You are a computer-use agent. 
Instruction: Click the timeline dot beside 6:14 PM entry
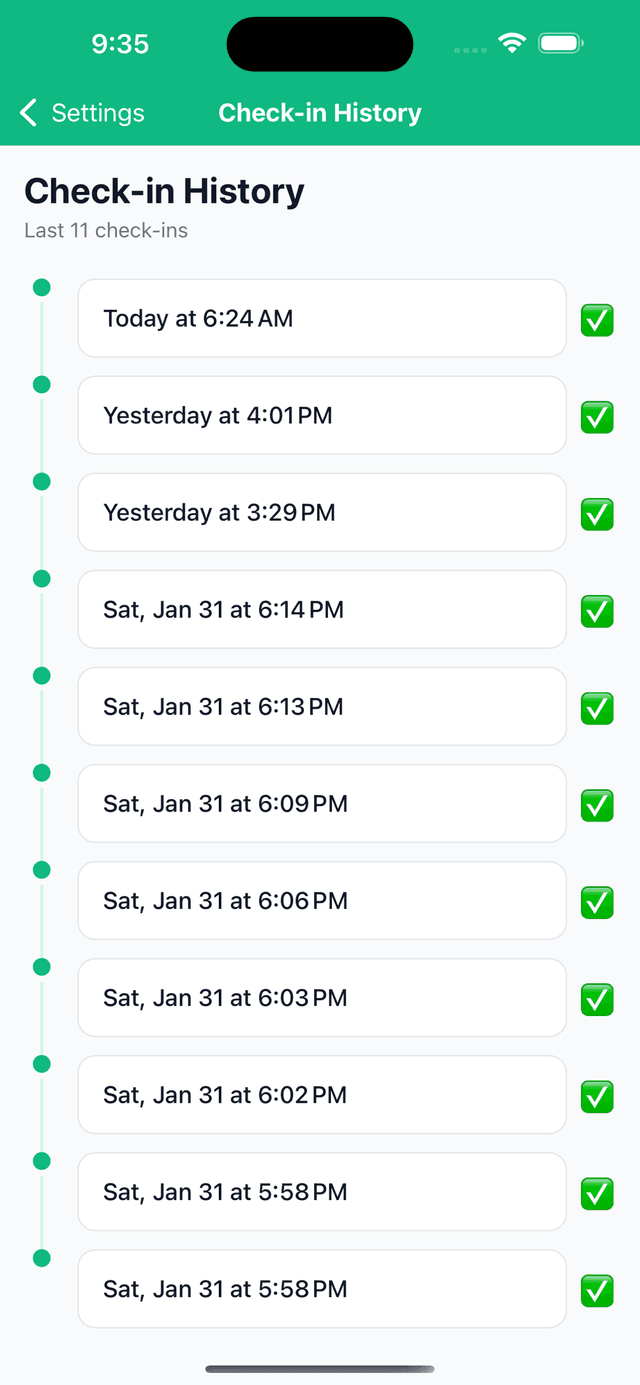pos(42,579)
